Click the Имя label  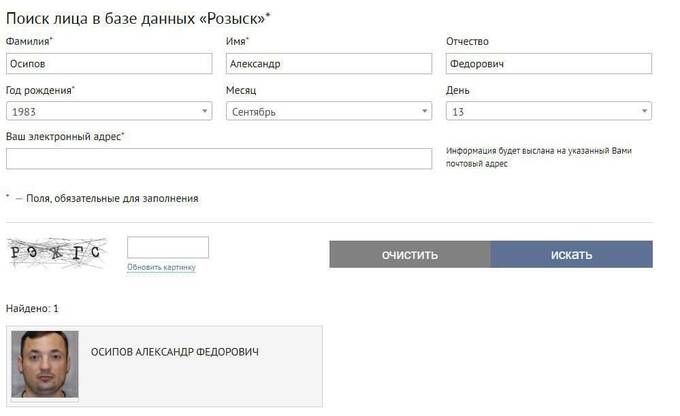coord(237,41)
